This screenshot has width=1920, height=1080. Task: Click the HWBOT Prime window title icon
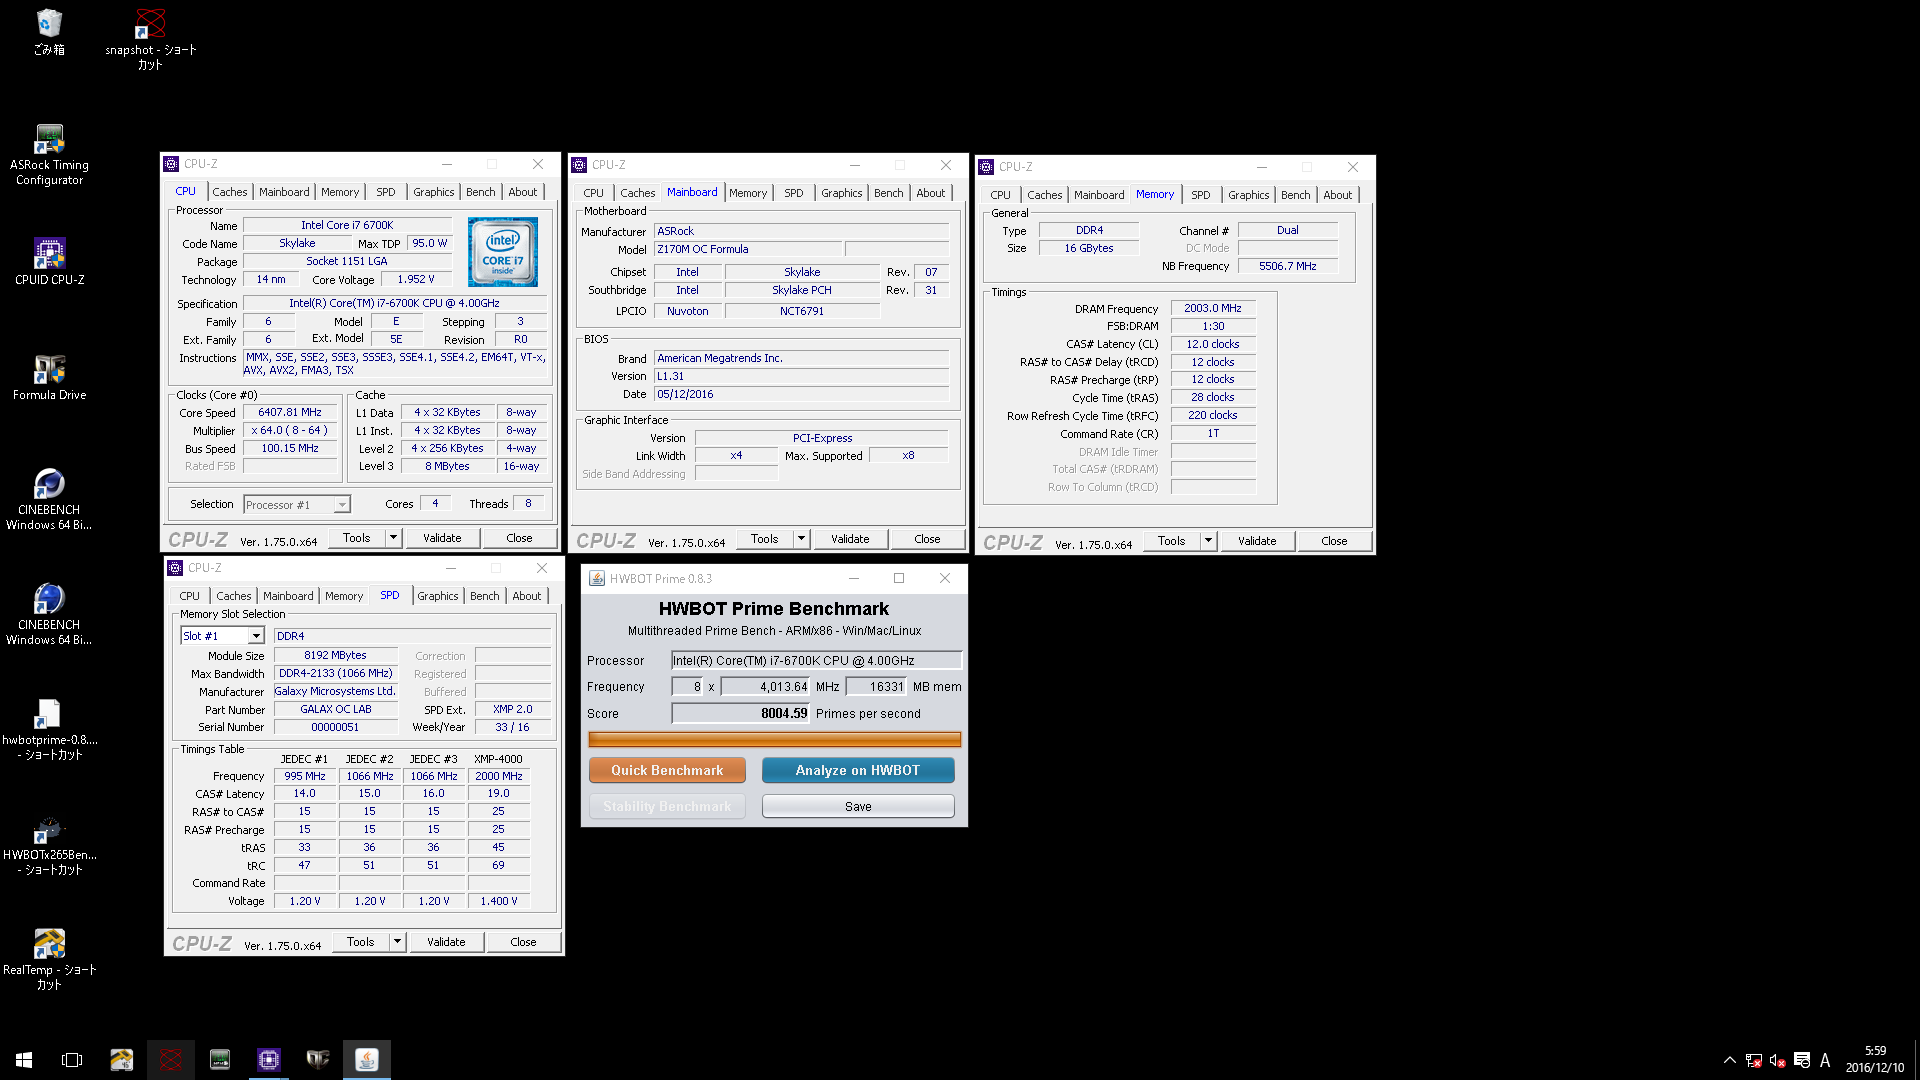click(597, 578)
